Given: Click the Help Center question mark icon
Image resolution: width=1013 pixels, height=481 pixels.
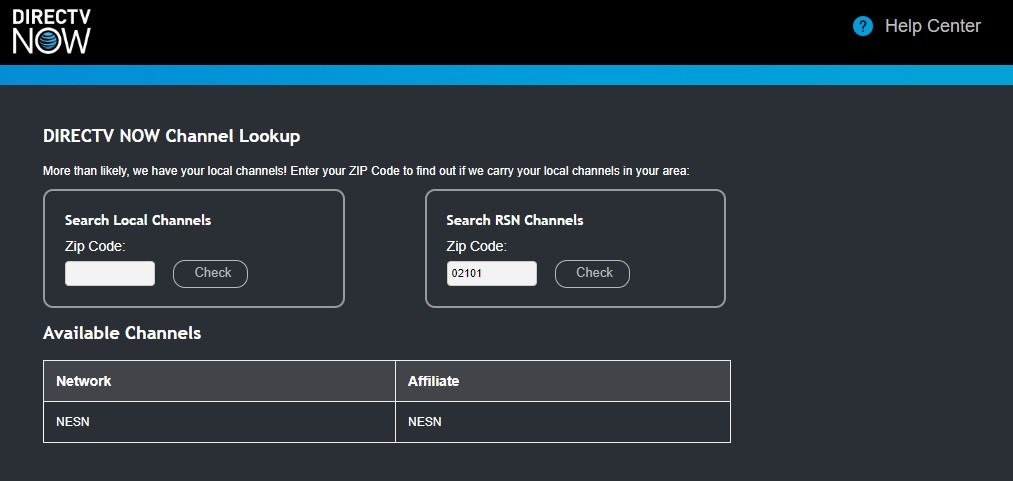Looking at the screenshot, I should [862, 26].
